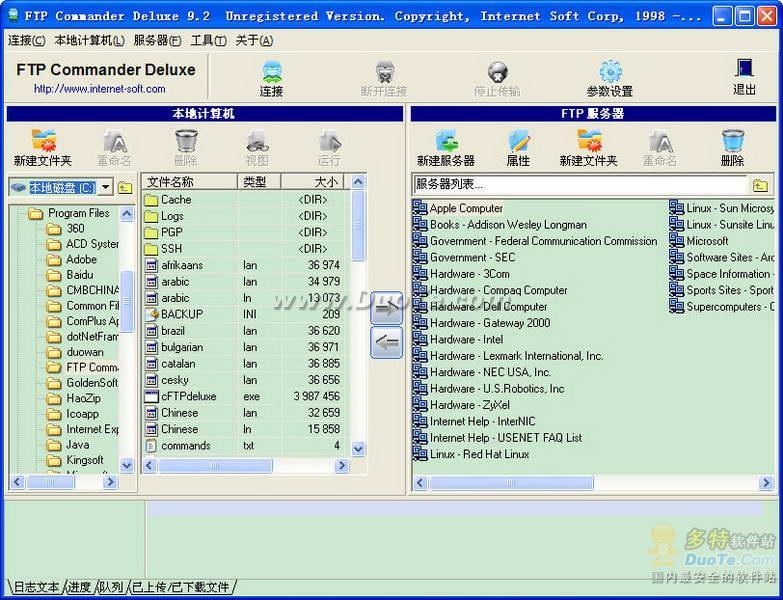The image size is (783, 600).
Task: Click server list parent folder up icon
Action: pos(760,185)
